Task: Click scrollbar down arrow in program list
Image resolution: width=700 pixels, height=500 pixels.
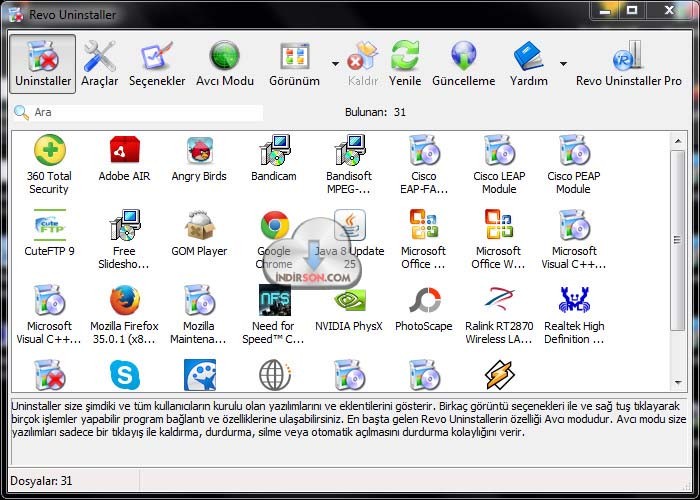Action: [678, 383]
